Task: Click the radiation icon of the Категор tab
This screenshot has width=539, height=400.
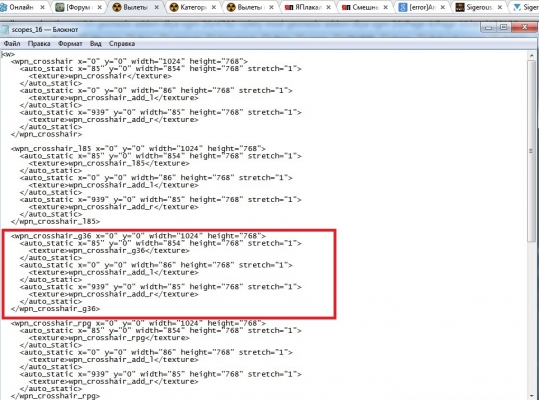Action: 174,7
